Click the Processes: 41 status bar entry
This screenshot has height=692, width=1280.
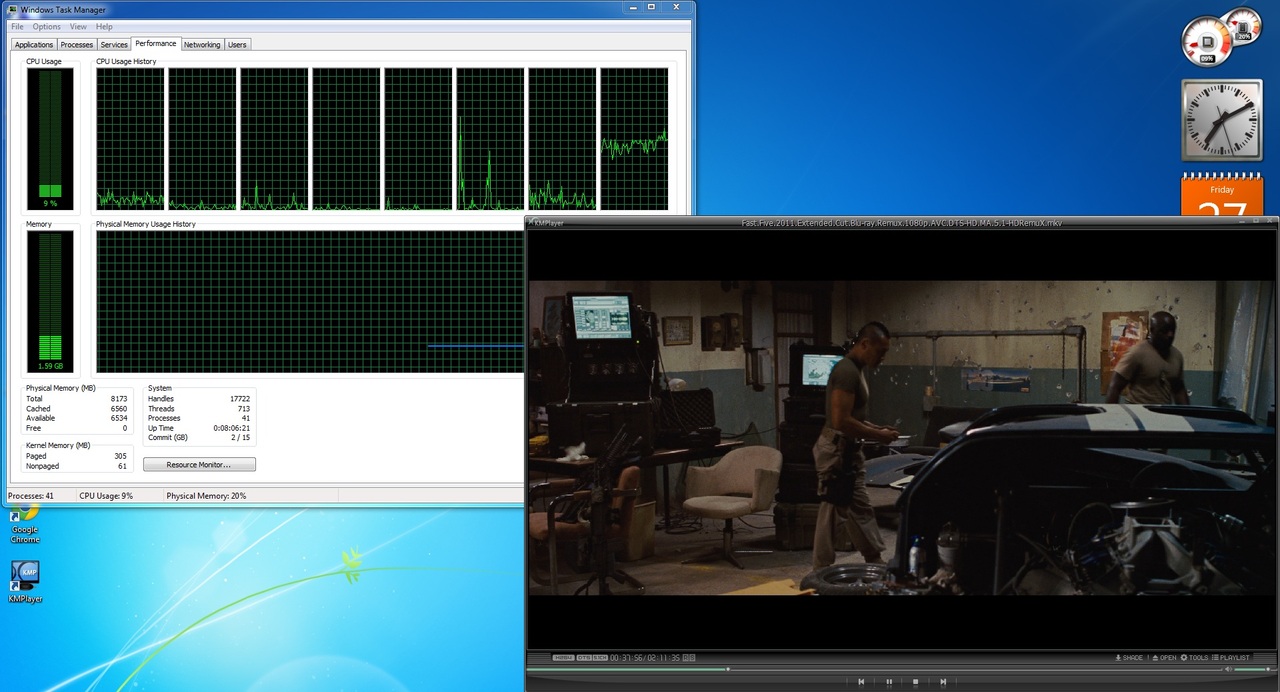click(x=31, y=496)
